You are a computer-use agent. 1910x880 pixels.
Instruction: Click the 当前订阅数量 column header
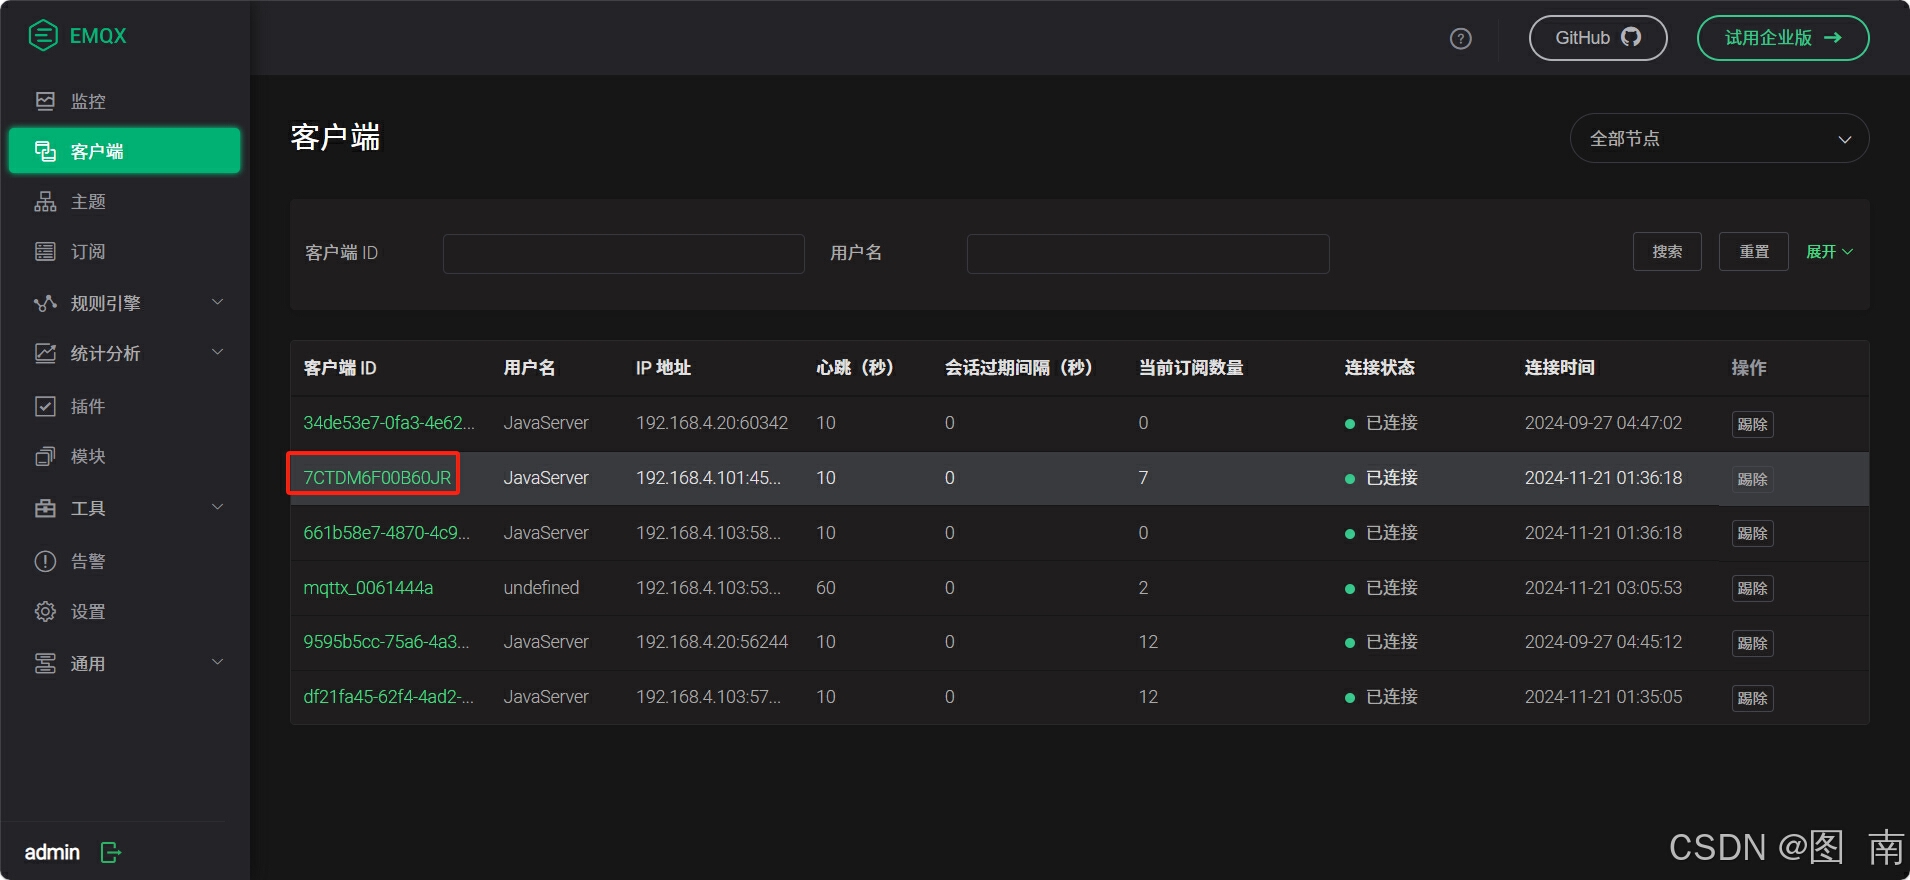coord(1191,368)
